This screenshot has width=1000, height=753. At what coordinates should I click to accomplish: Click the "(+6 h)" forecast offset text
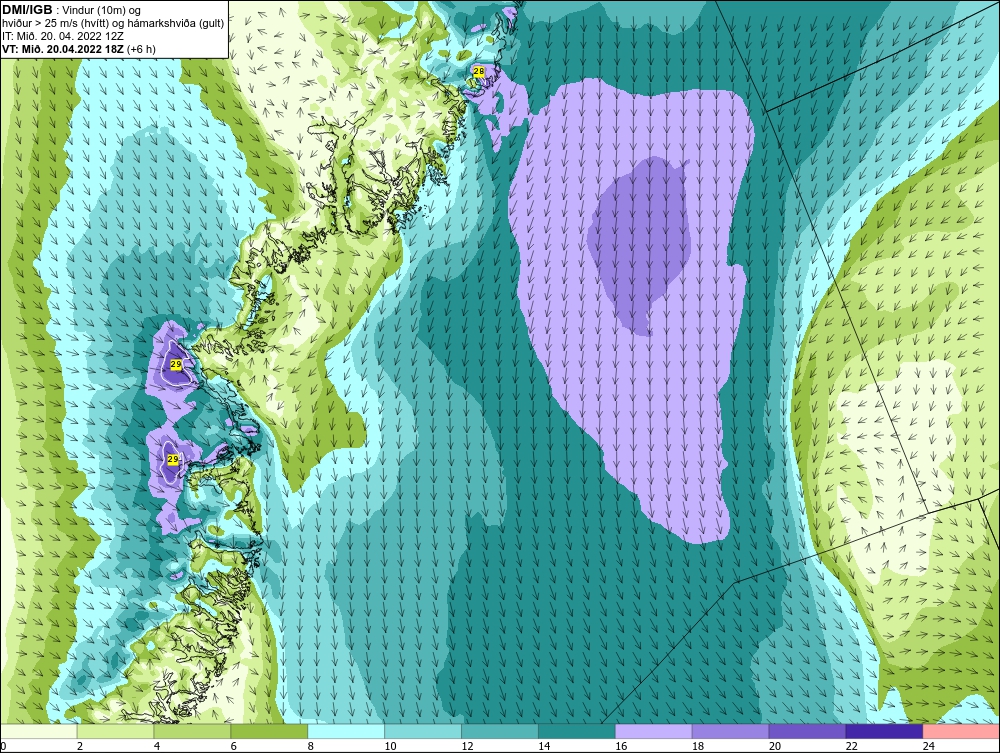(141, 49)
